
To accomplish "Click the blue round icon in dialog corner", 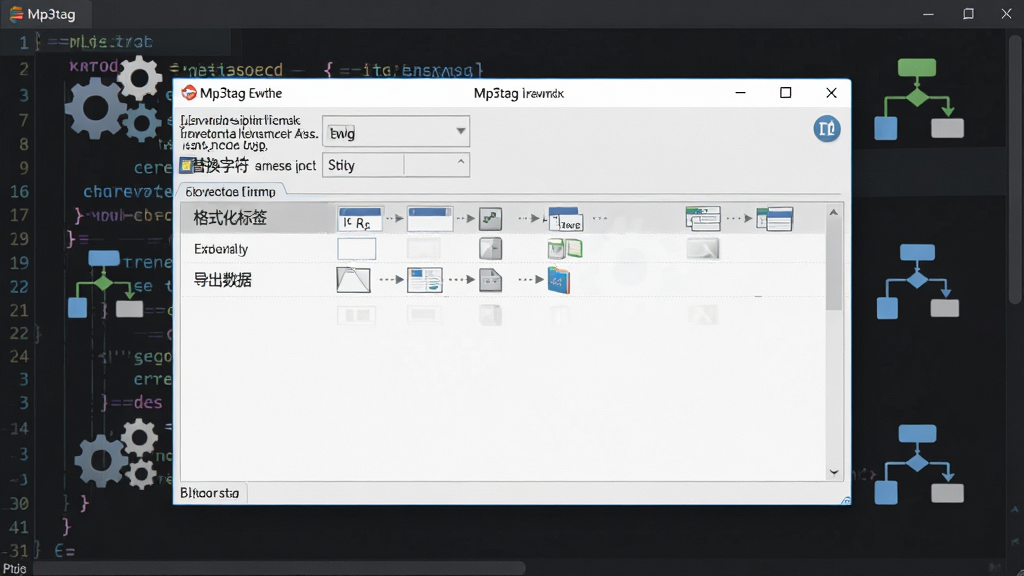I will pyautogui.click(x=827, y=129).
